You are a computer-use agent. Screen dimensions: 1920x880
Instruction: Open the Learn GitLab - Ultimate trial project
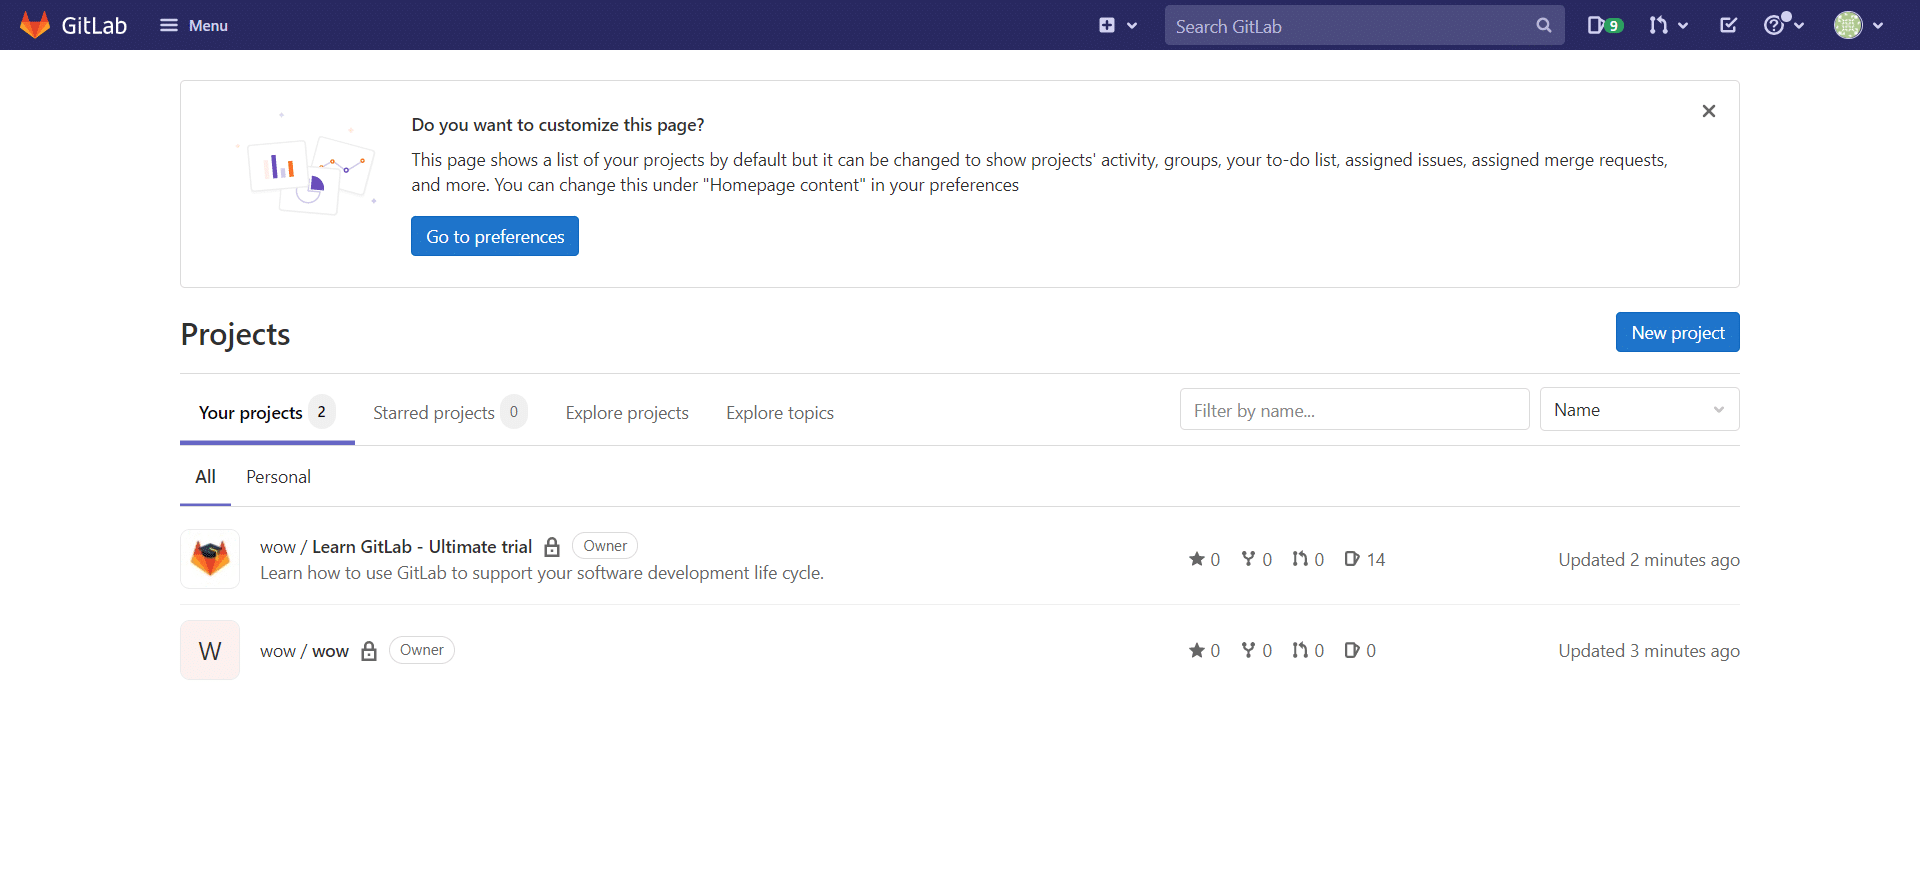pyautogui.click(x=396, y=547)
